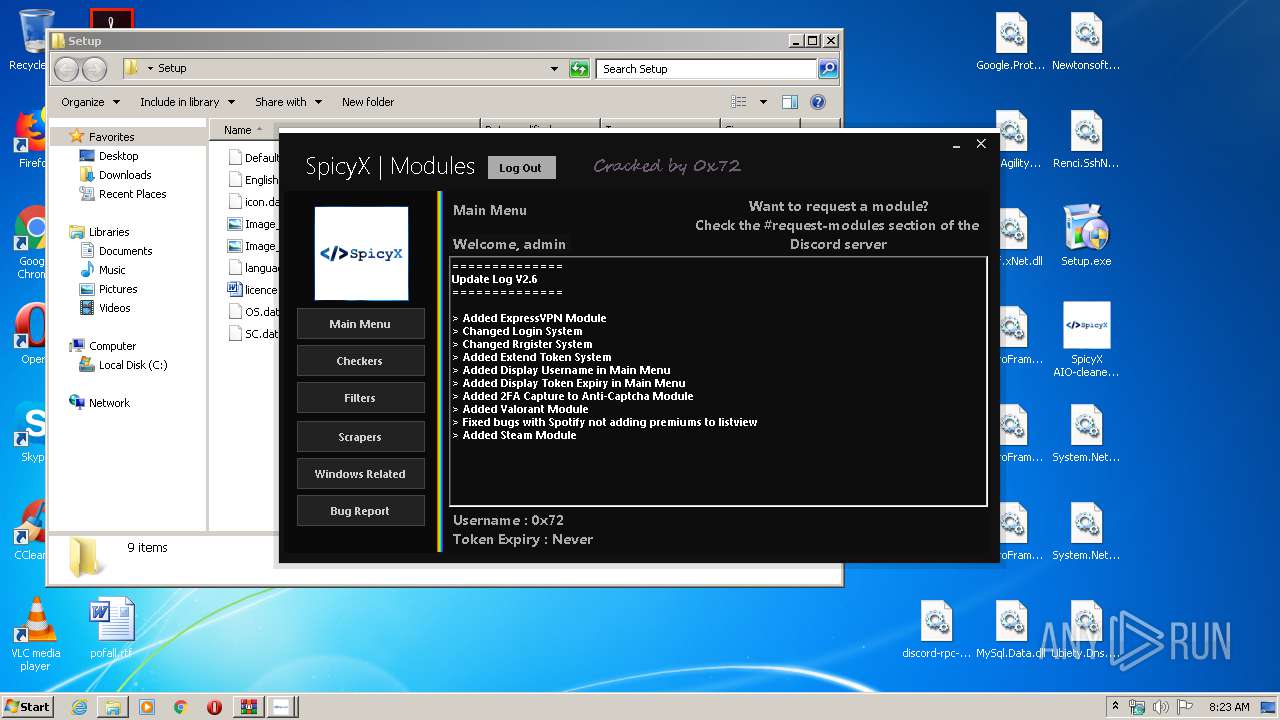Select the pofall.rtf desktop file
This screenshot has height=720, width=1280.
tap(111, 628)
